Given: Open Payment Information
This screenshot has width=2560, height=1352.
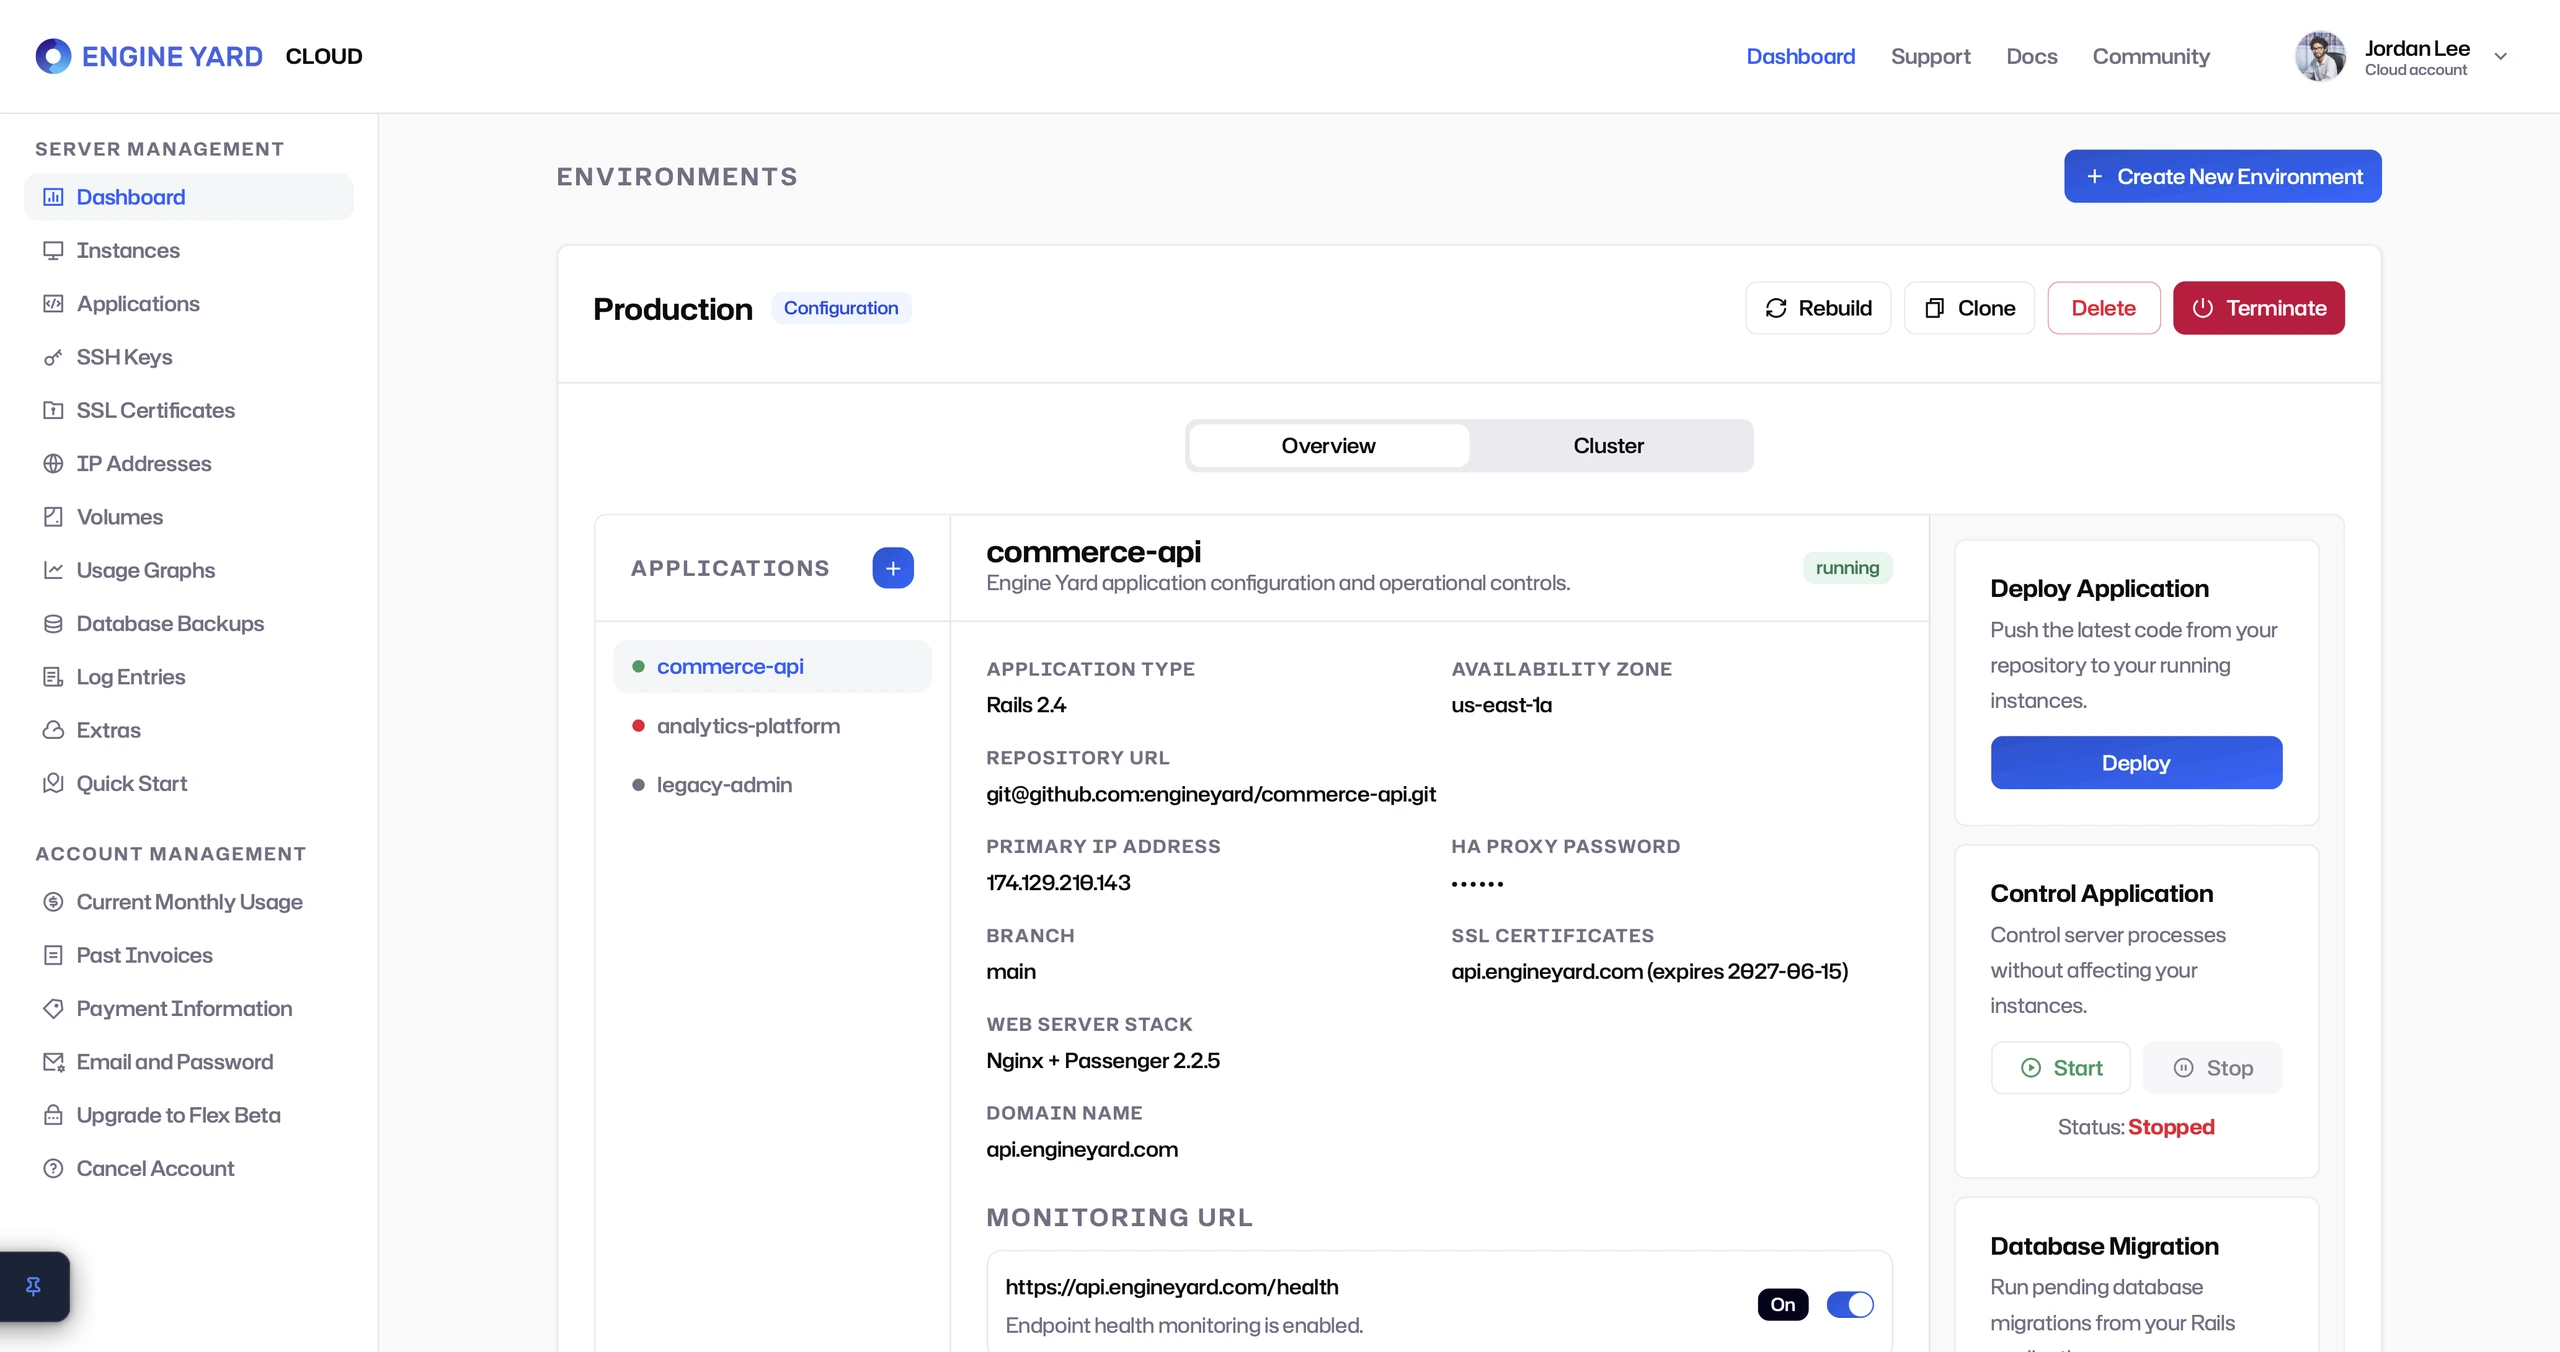Looking at the screenshot, I should [x=188, y=1008].
